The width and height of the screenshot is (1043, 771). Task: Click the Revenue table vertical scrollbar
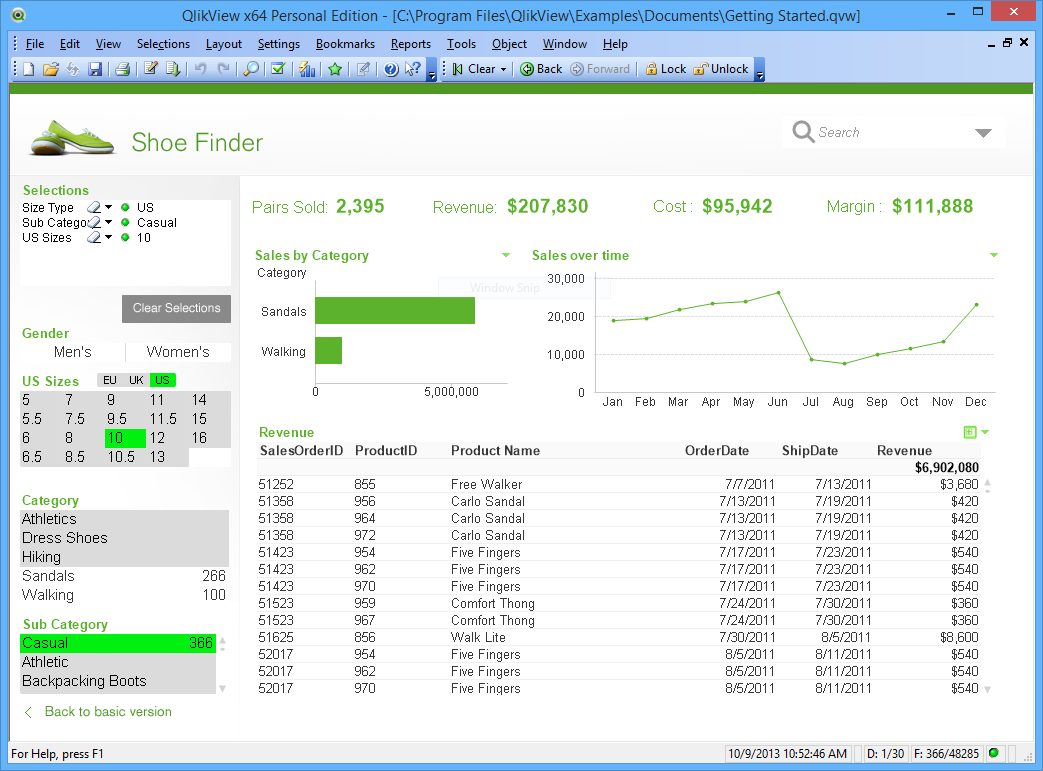pos(988,587)
